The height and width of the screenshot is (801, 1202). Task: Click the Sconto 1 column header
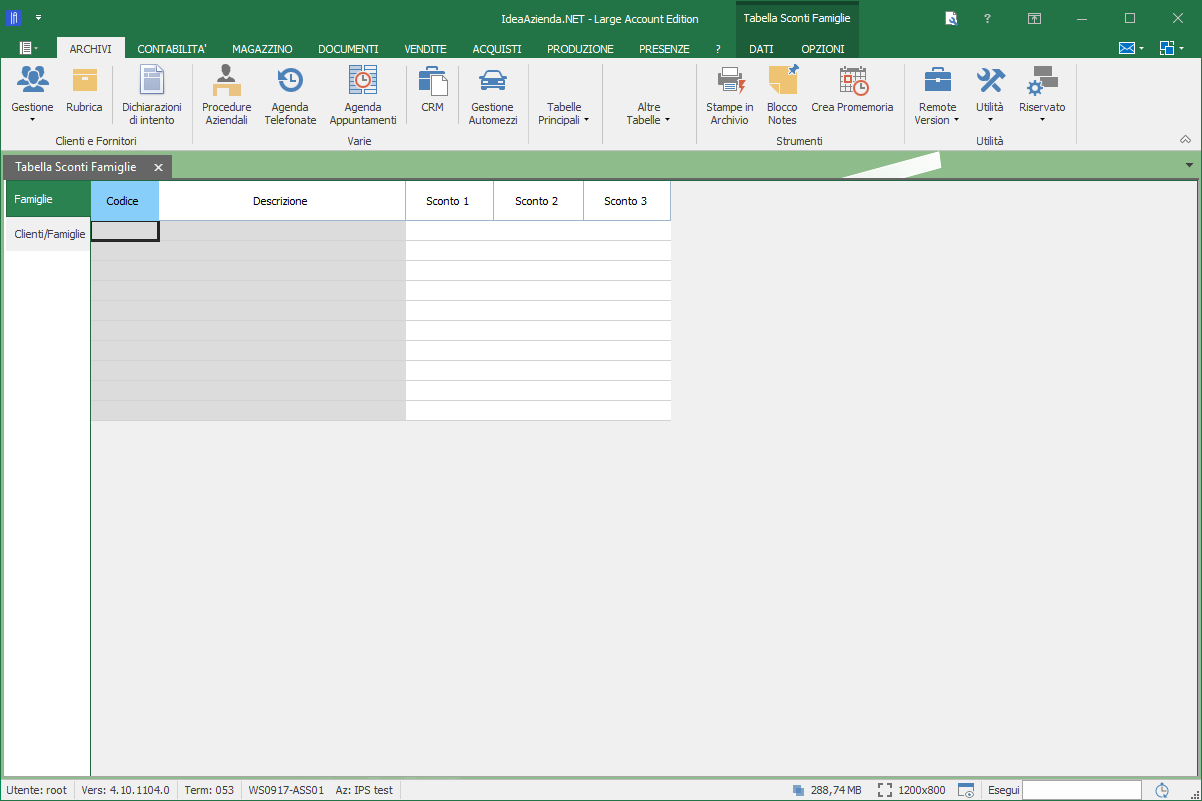[449, 201]
